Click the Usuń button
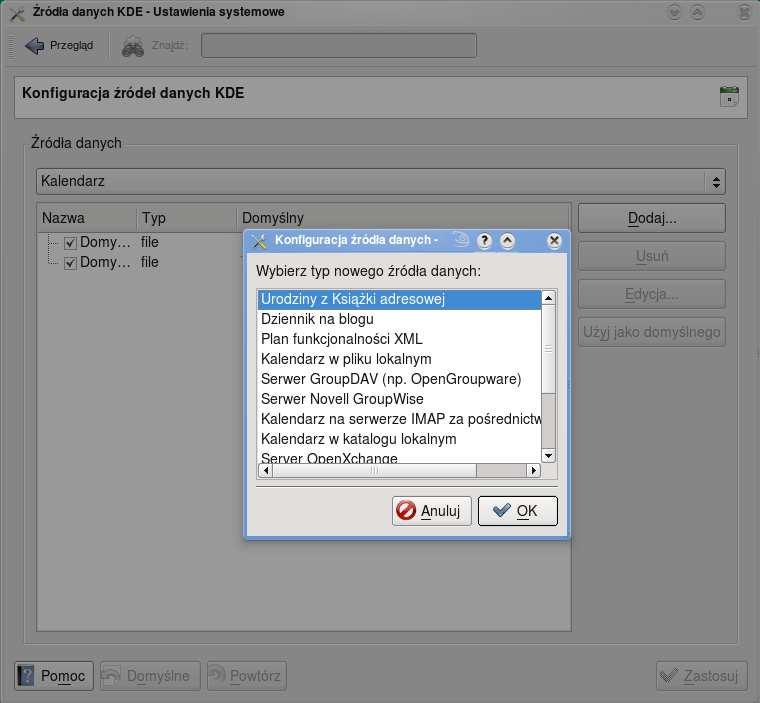Screen dimensions: 760x703 651,256
